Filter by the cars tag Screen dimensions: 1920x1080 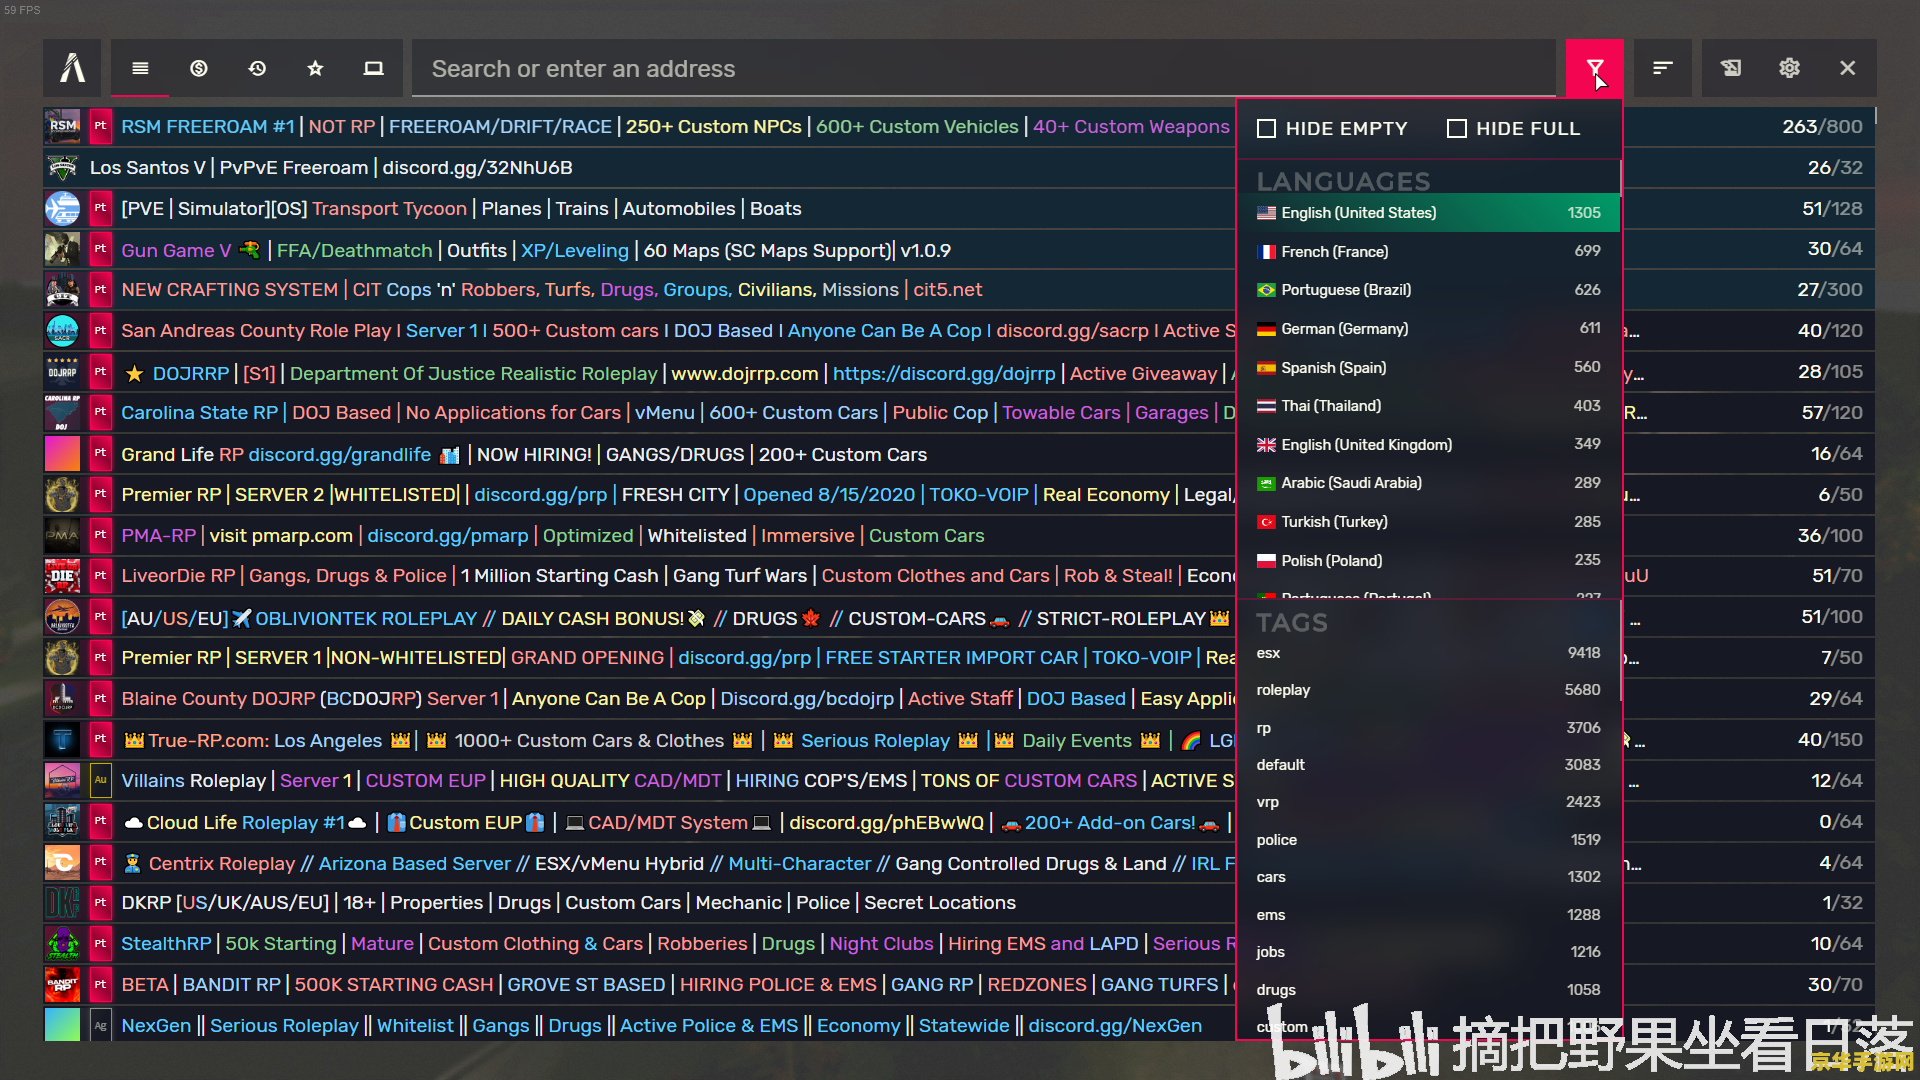pos(1428,877)
